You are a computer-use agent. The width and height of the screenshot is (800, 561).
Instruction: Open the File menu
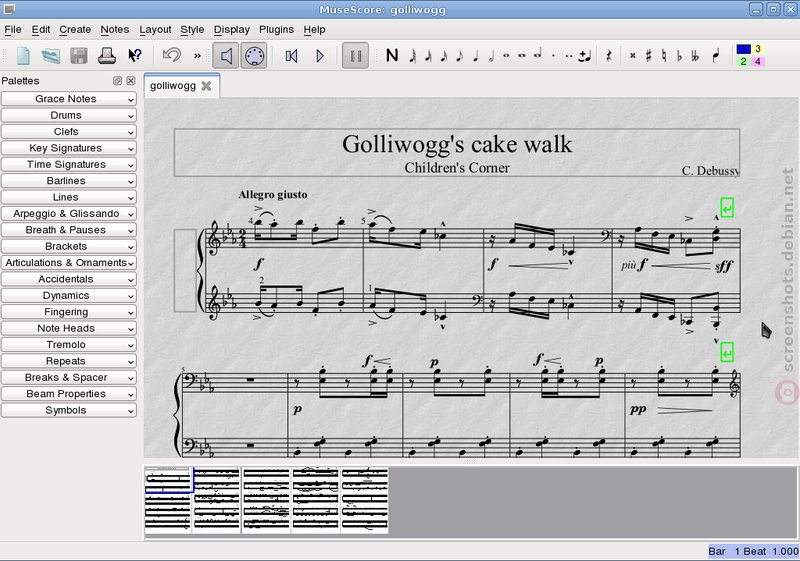coord(13,30)
